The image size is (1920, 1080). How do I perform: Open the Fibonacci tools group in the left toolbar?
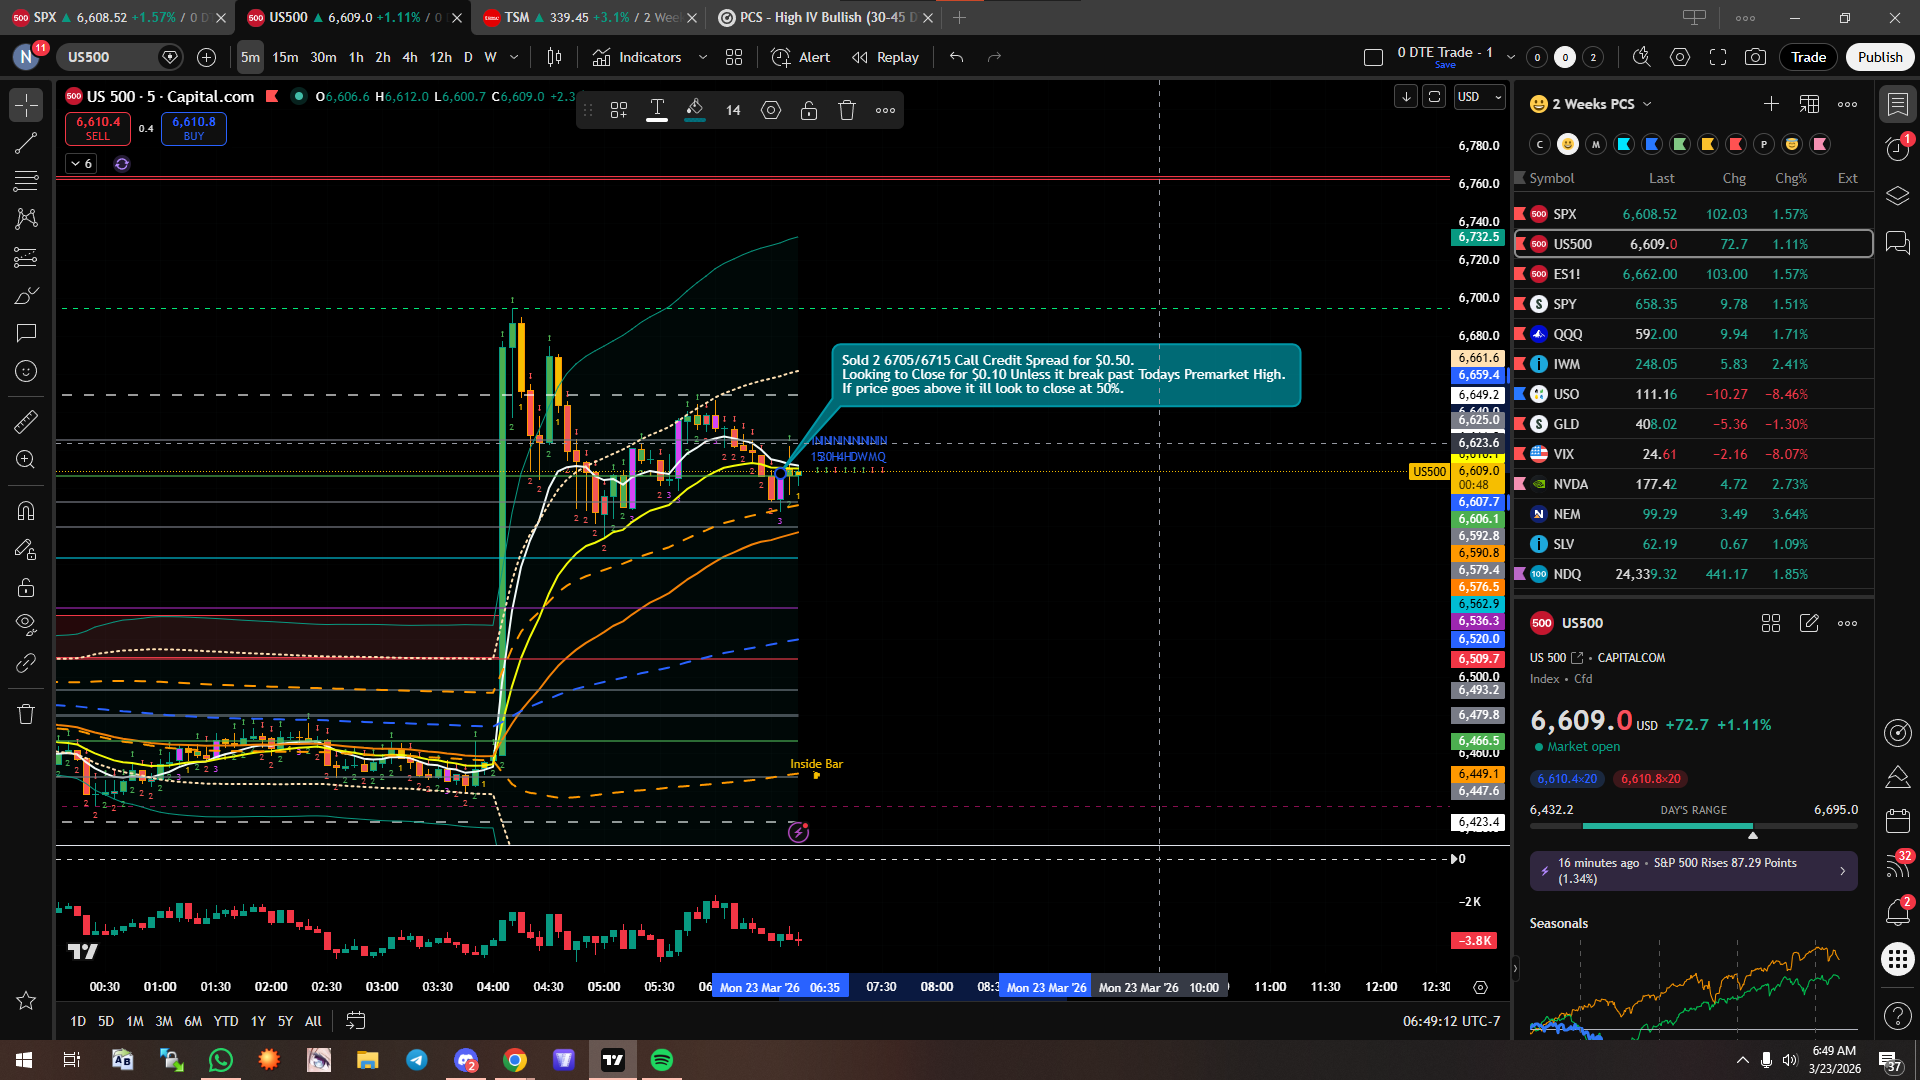pos(26,181)
